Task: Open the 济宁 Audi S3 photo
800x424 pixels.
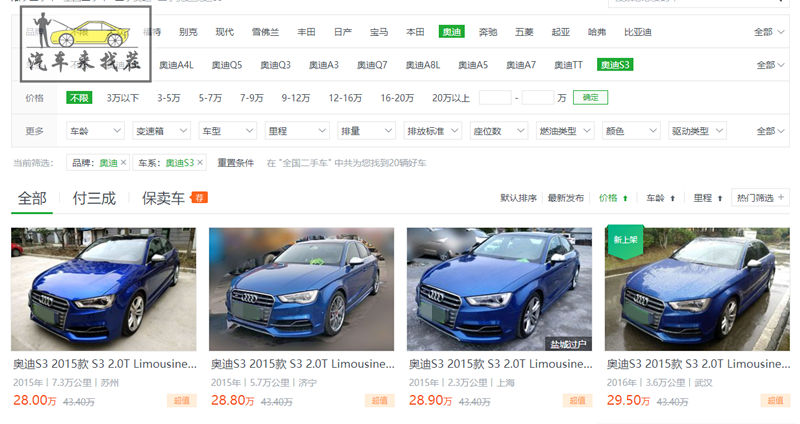Action: [x=302, y=289]
